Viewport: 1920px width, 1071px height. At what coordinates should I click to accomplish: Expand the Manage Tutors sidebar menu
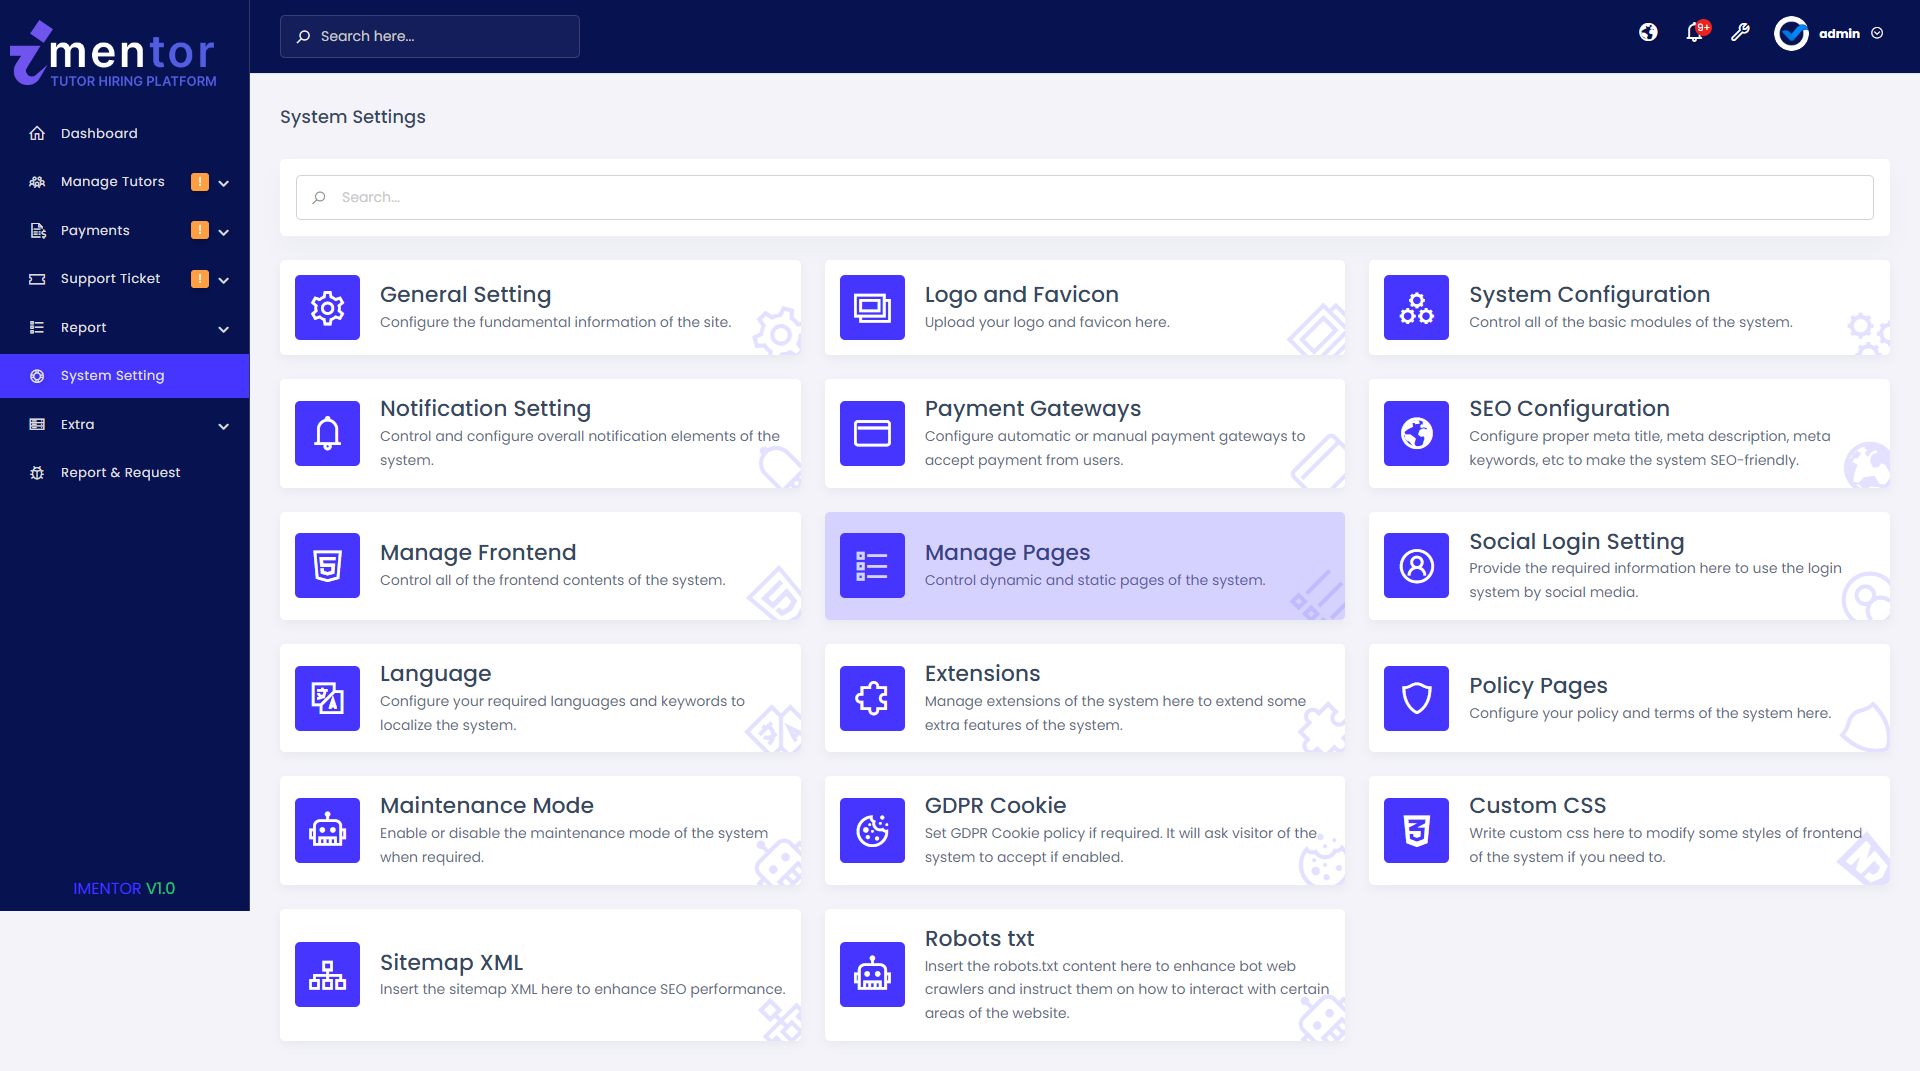(x=113, y=181)
